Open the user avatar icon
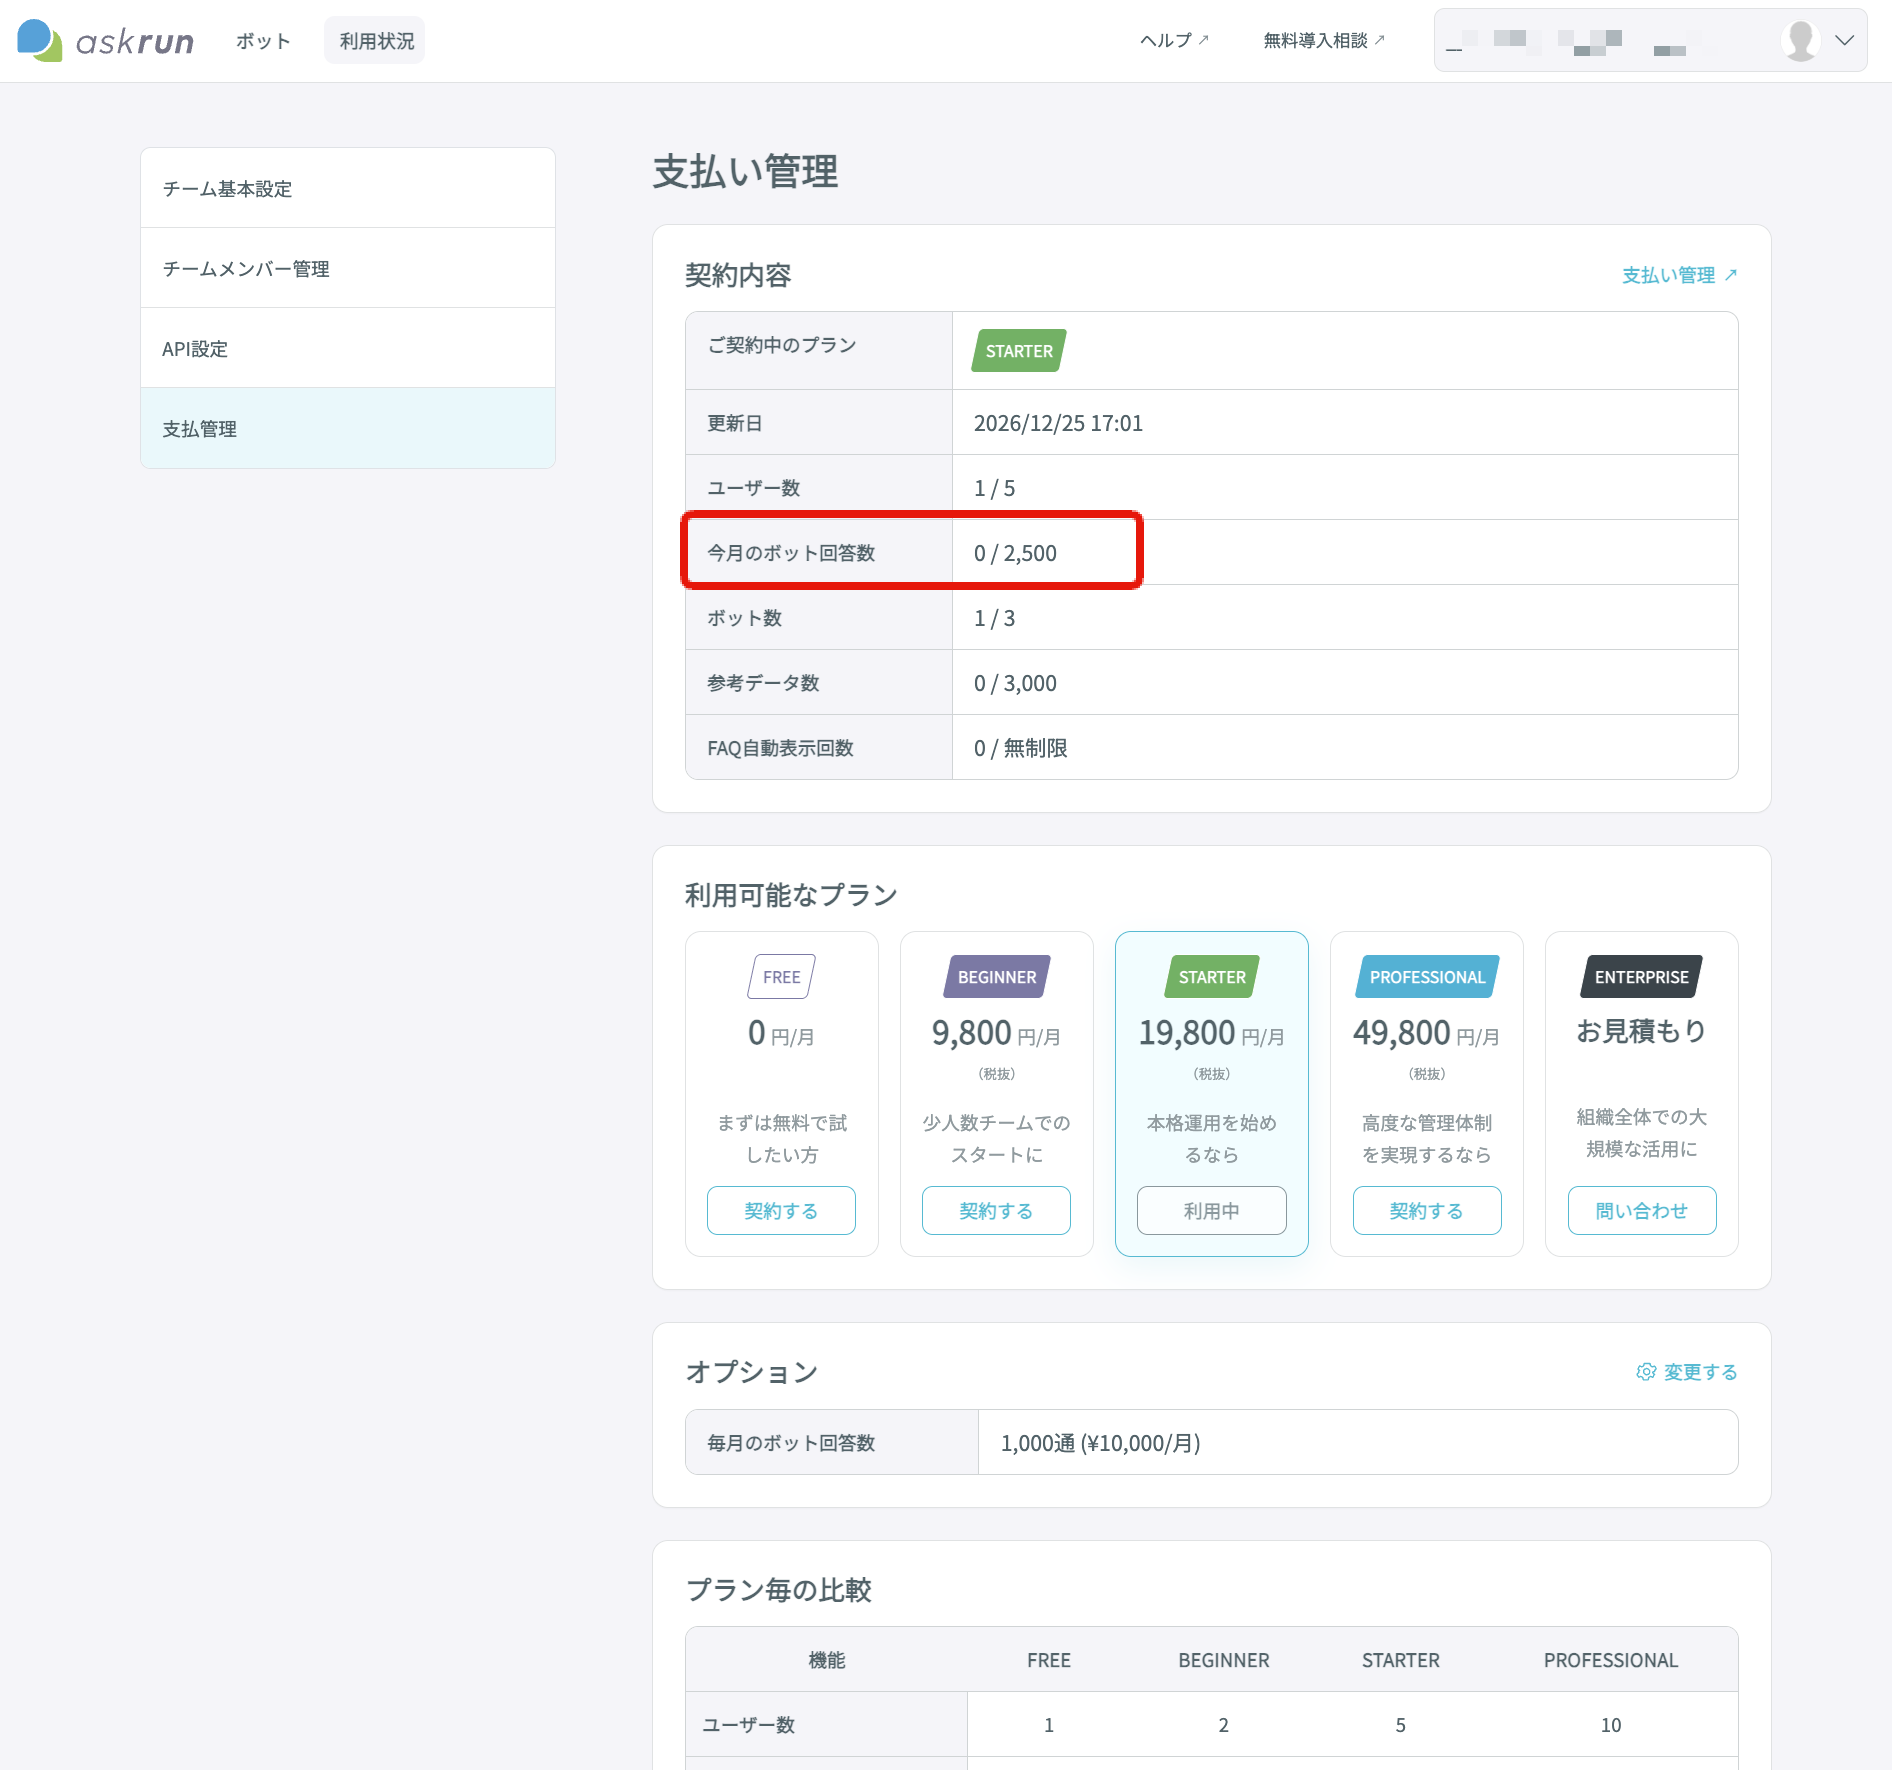 point(1800,40)
